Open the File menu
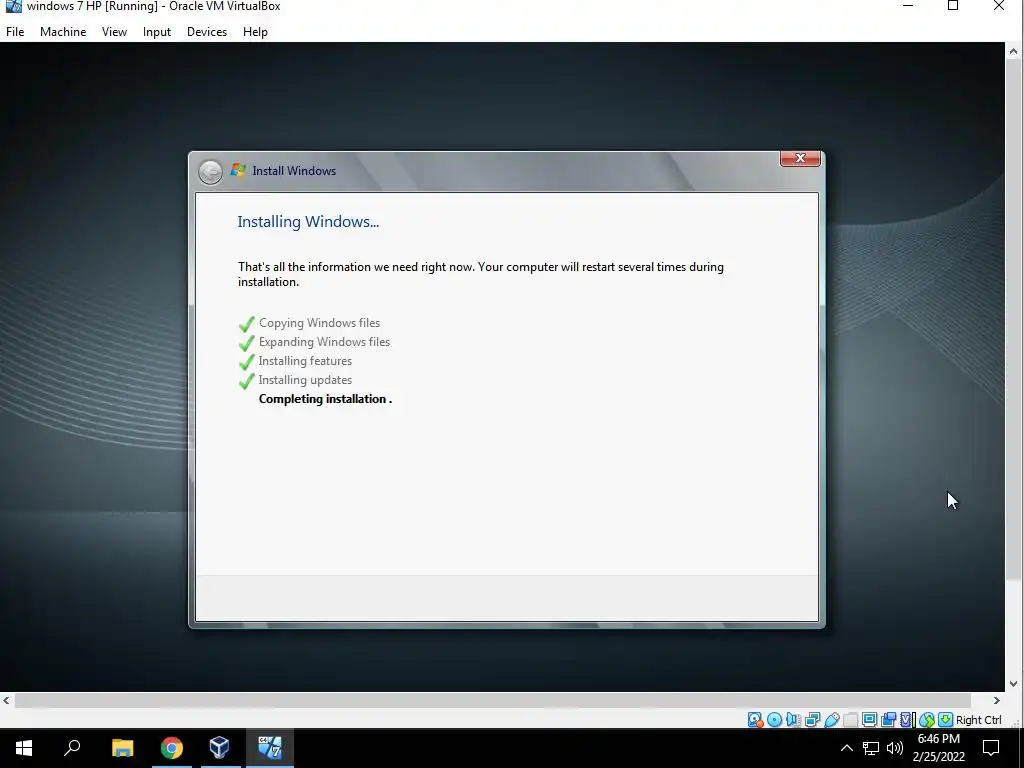 [15, 31]
